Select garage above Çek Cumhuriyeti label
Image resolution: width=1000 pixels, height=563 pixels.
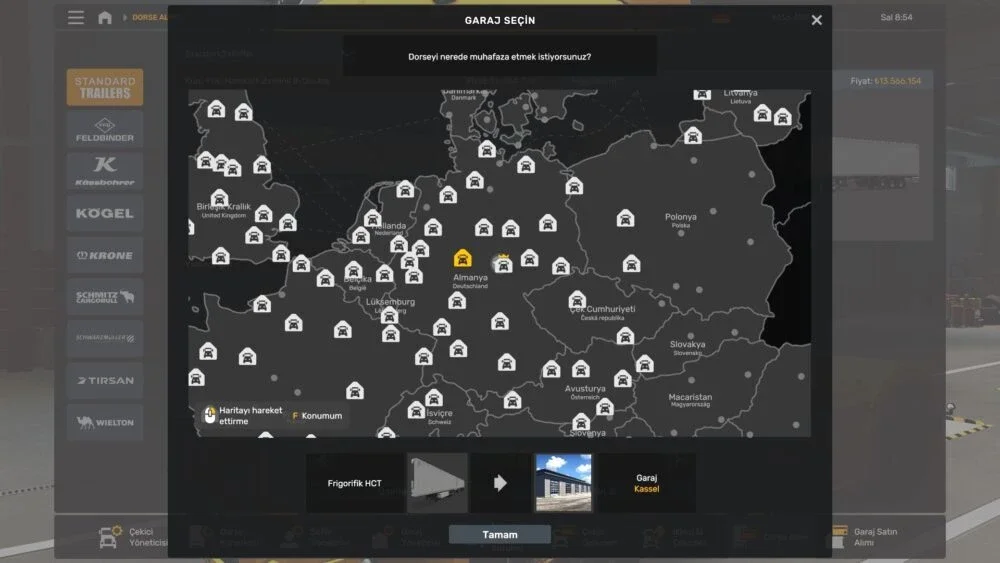[x=577, y=300]
